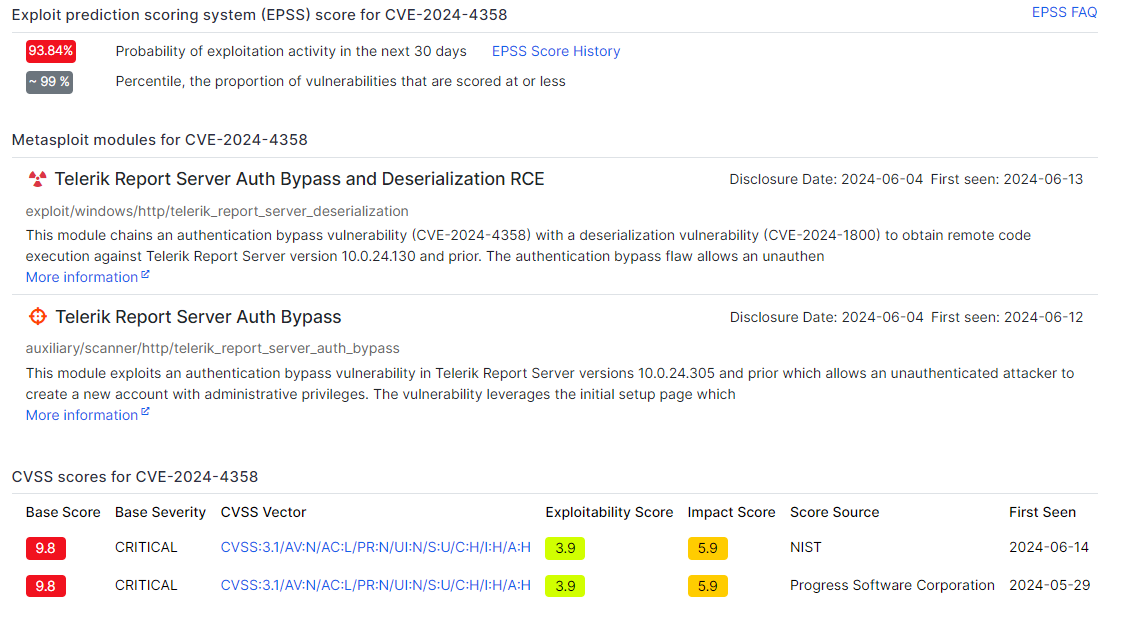This screenshot has height=618, width=1136.
Task: Click the red 9.8 badge in Progress row
Action: (x=45, y=586)
